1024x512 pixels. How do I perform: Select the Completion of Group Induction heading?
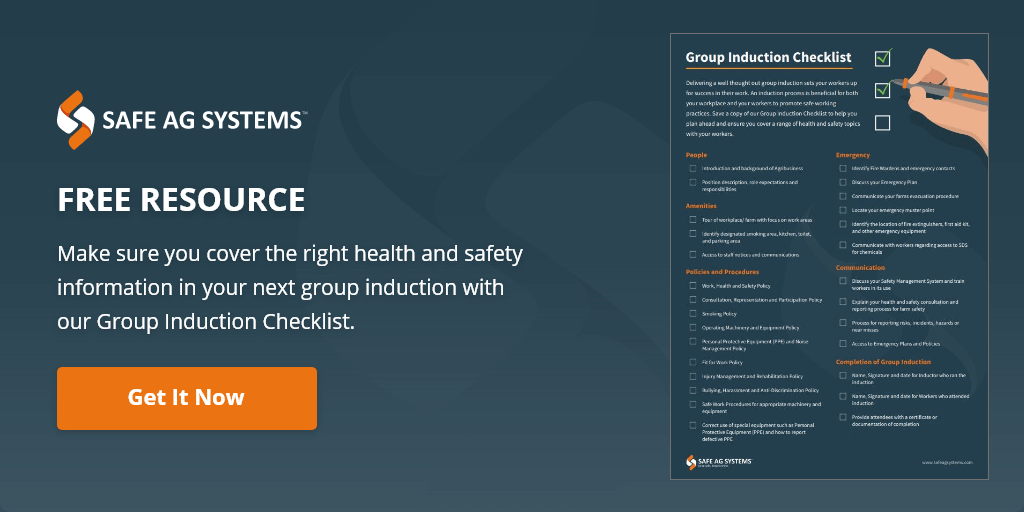click(883, 361)
